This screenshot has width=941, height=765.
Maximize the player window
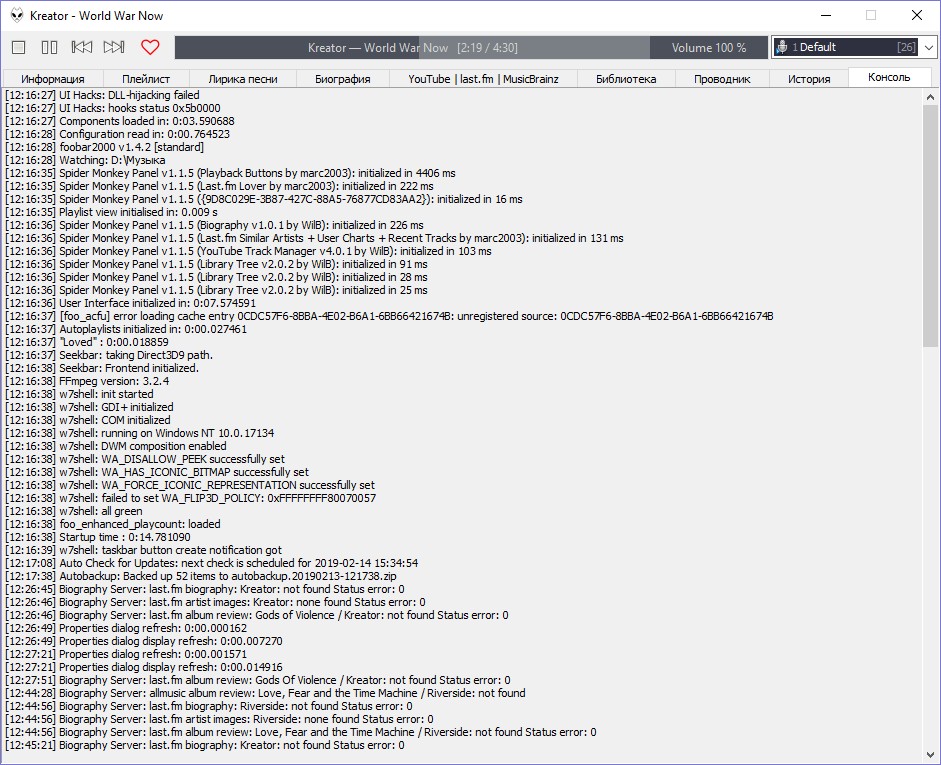point(871,15)
